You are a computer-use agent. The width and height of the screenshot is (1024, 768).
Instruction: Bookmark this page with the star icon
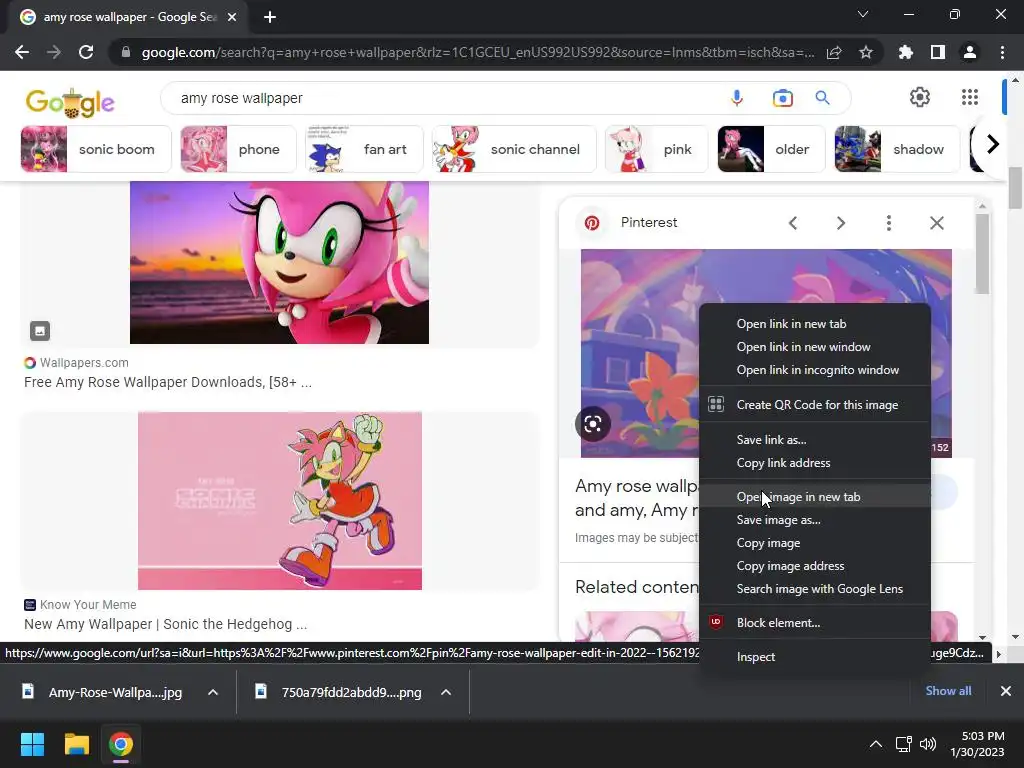pyautogui.click(x=866, y=52)
